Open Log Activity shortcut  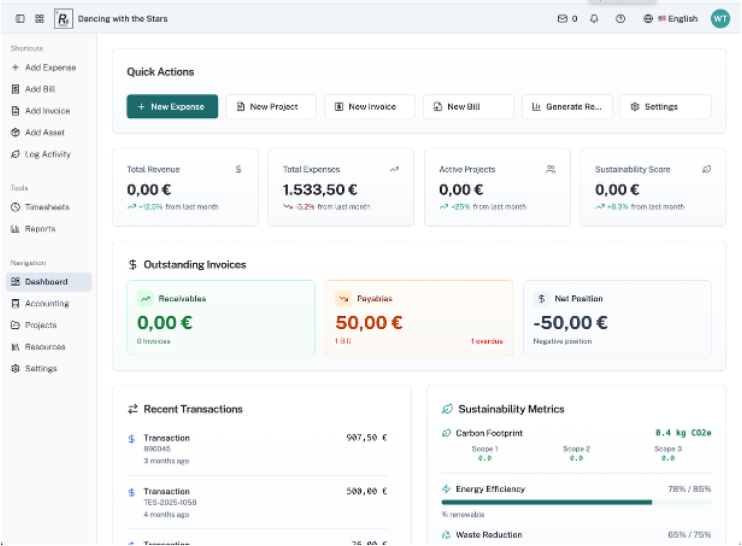tap(47, 154)
